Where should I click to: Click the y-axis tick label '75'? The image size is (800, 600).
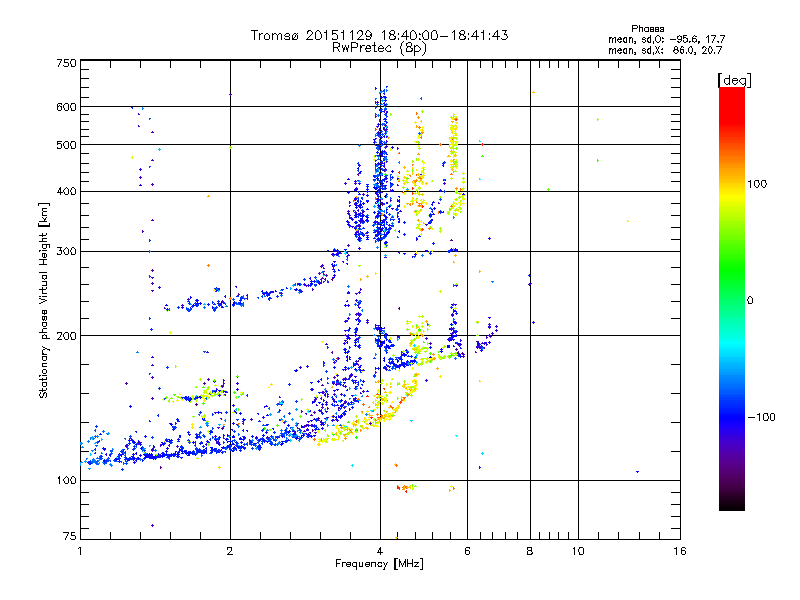(70, 536)
